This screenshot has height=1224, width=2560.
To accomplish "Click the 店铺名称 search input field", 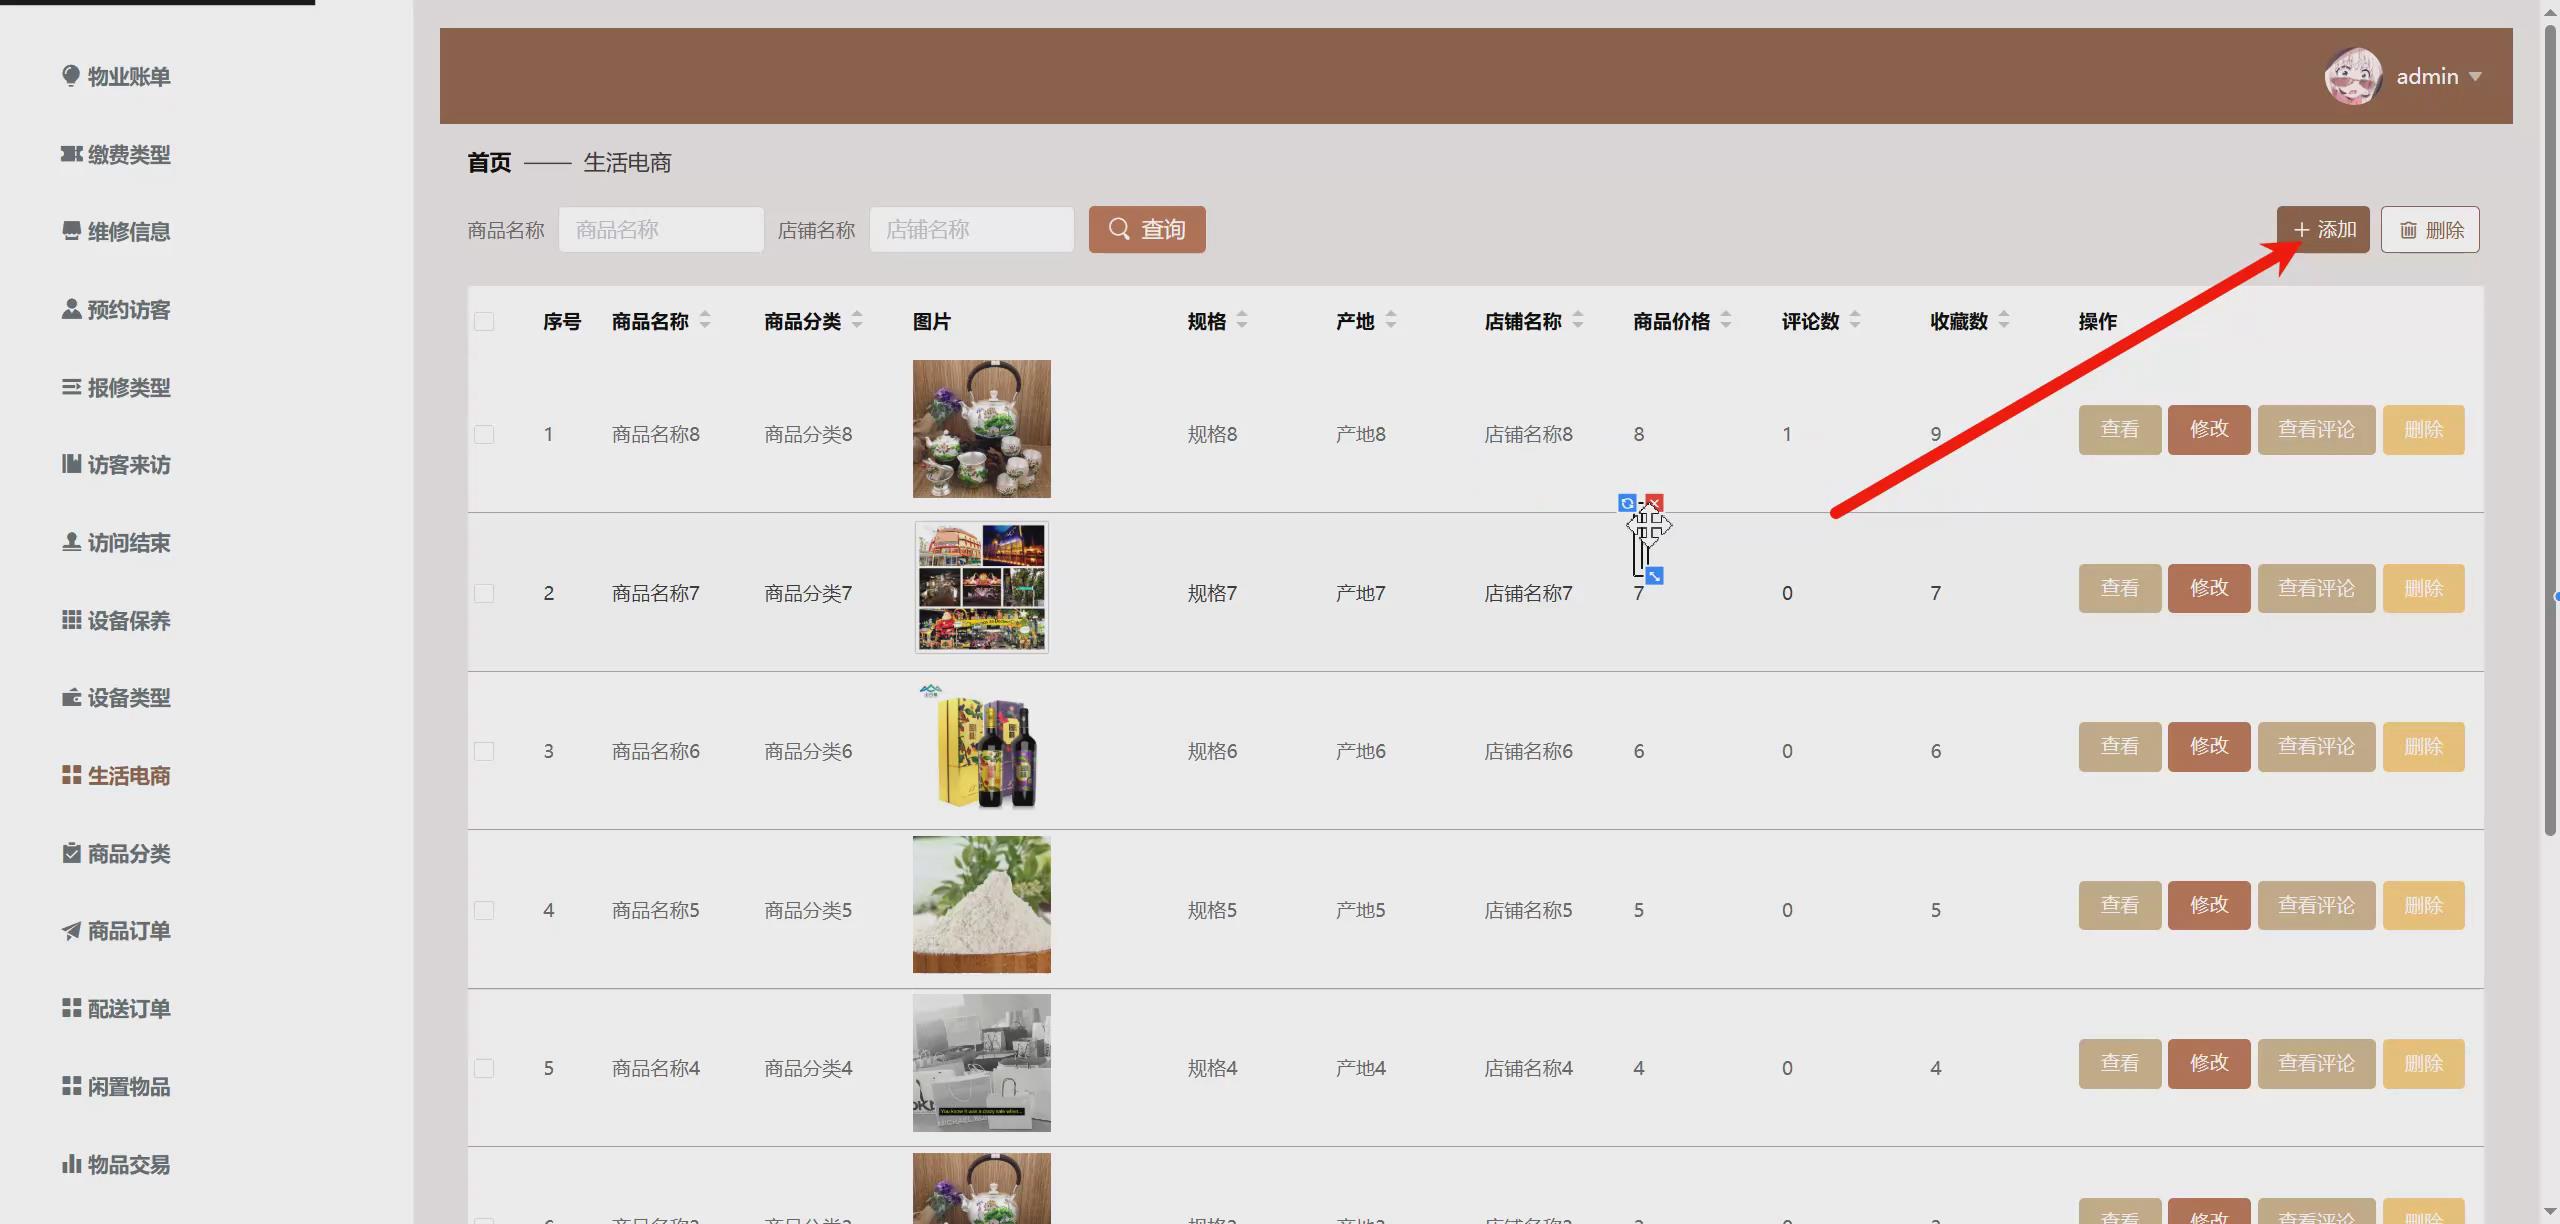I will click(971, 230).
